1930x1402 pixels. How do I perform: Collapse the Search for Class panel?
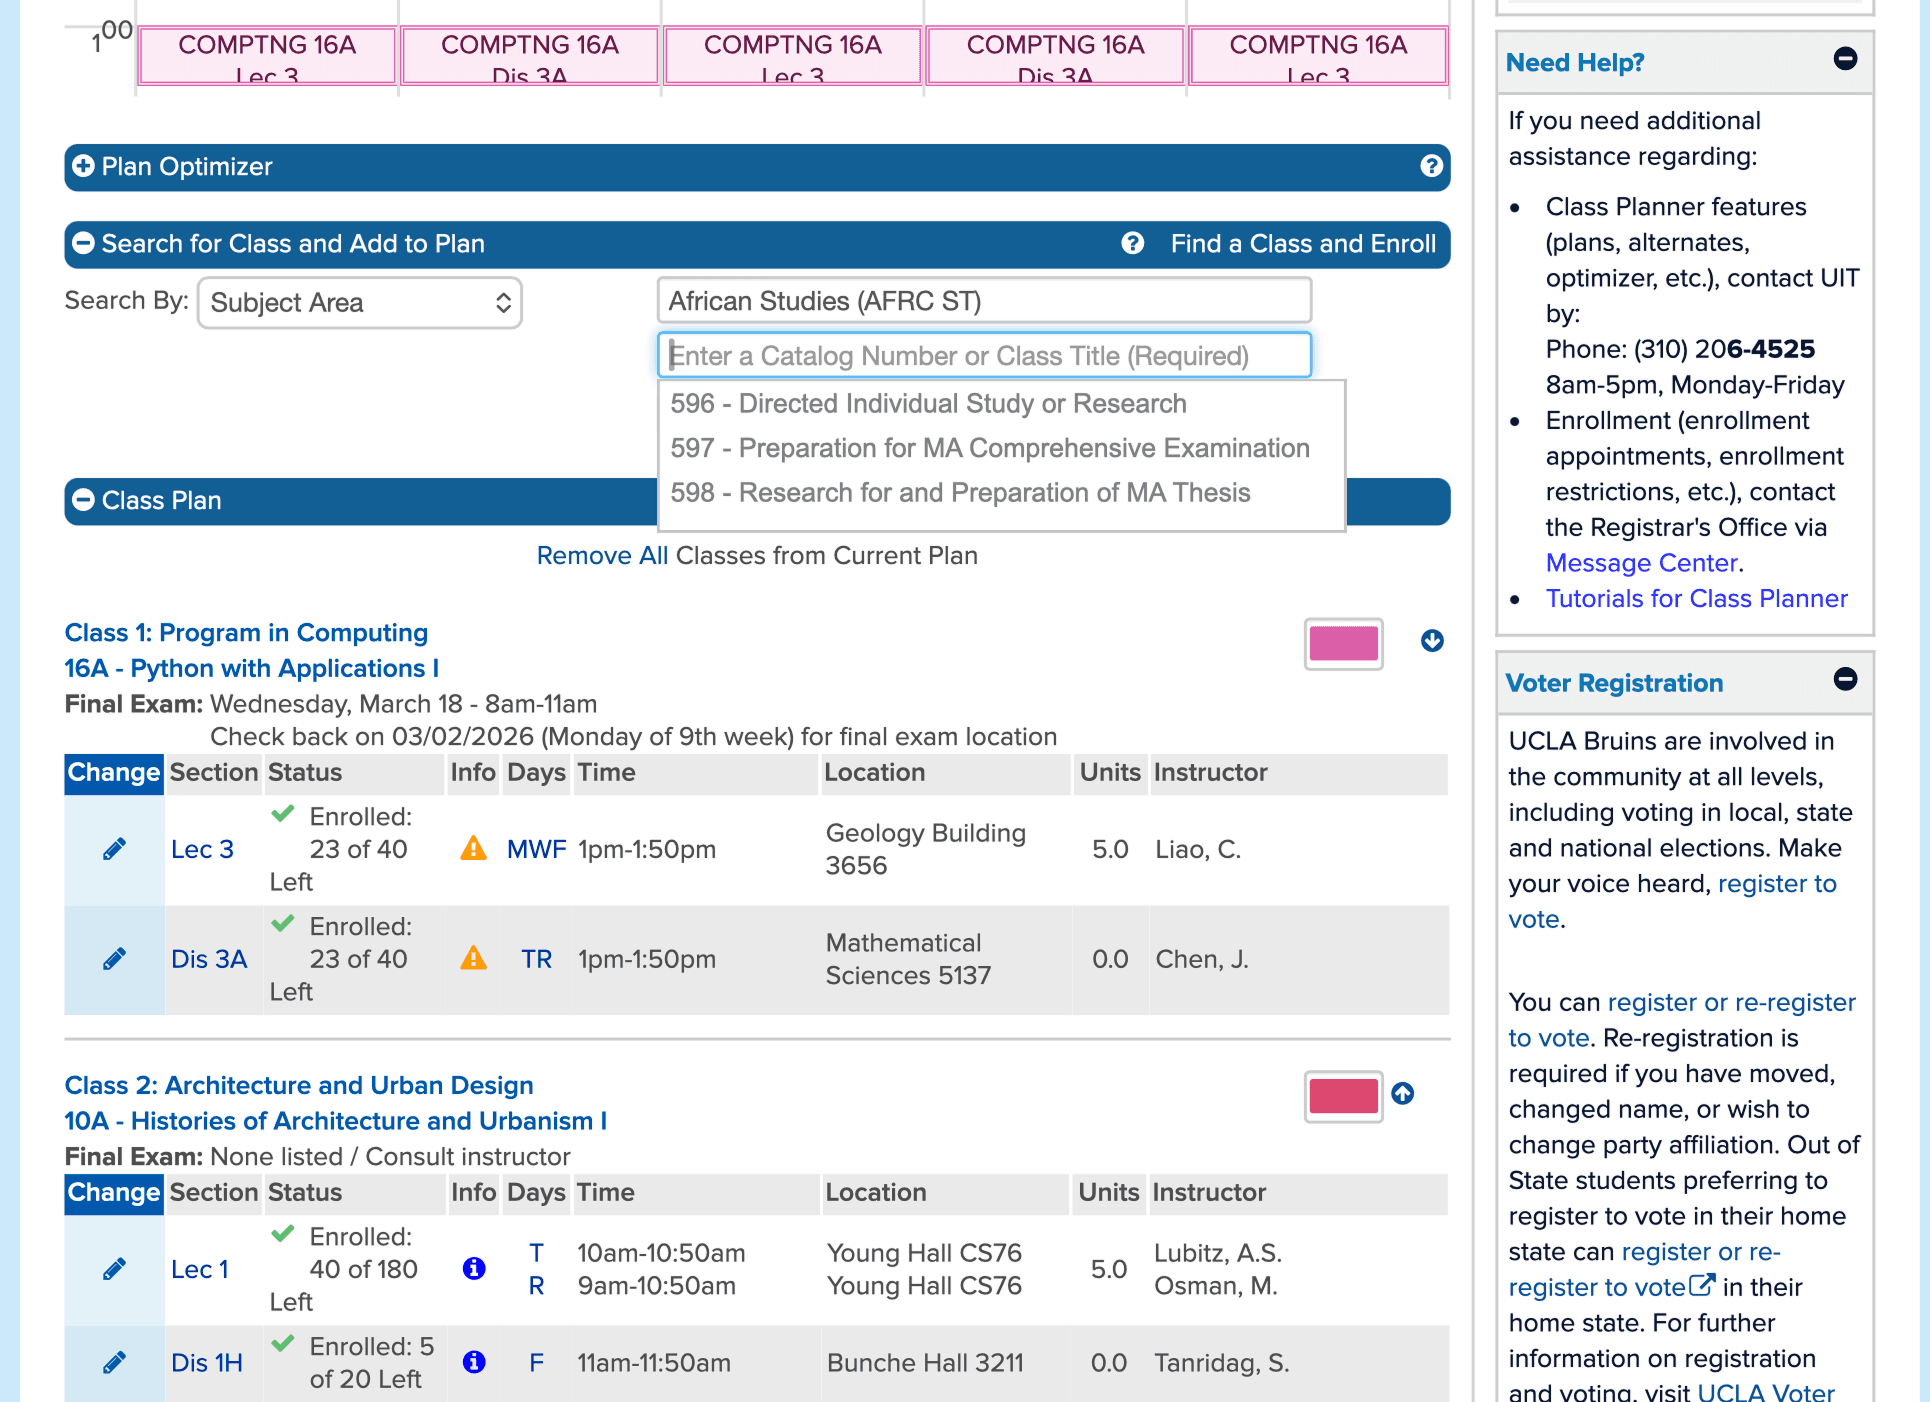(84, 243)
